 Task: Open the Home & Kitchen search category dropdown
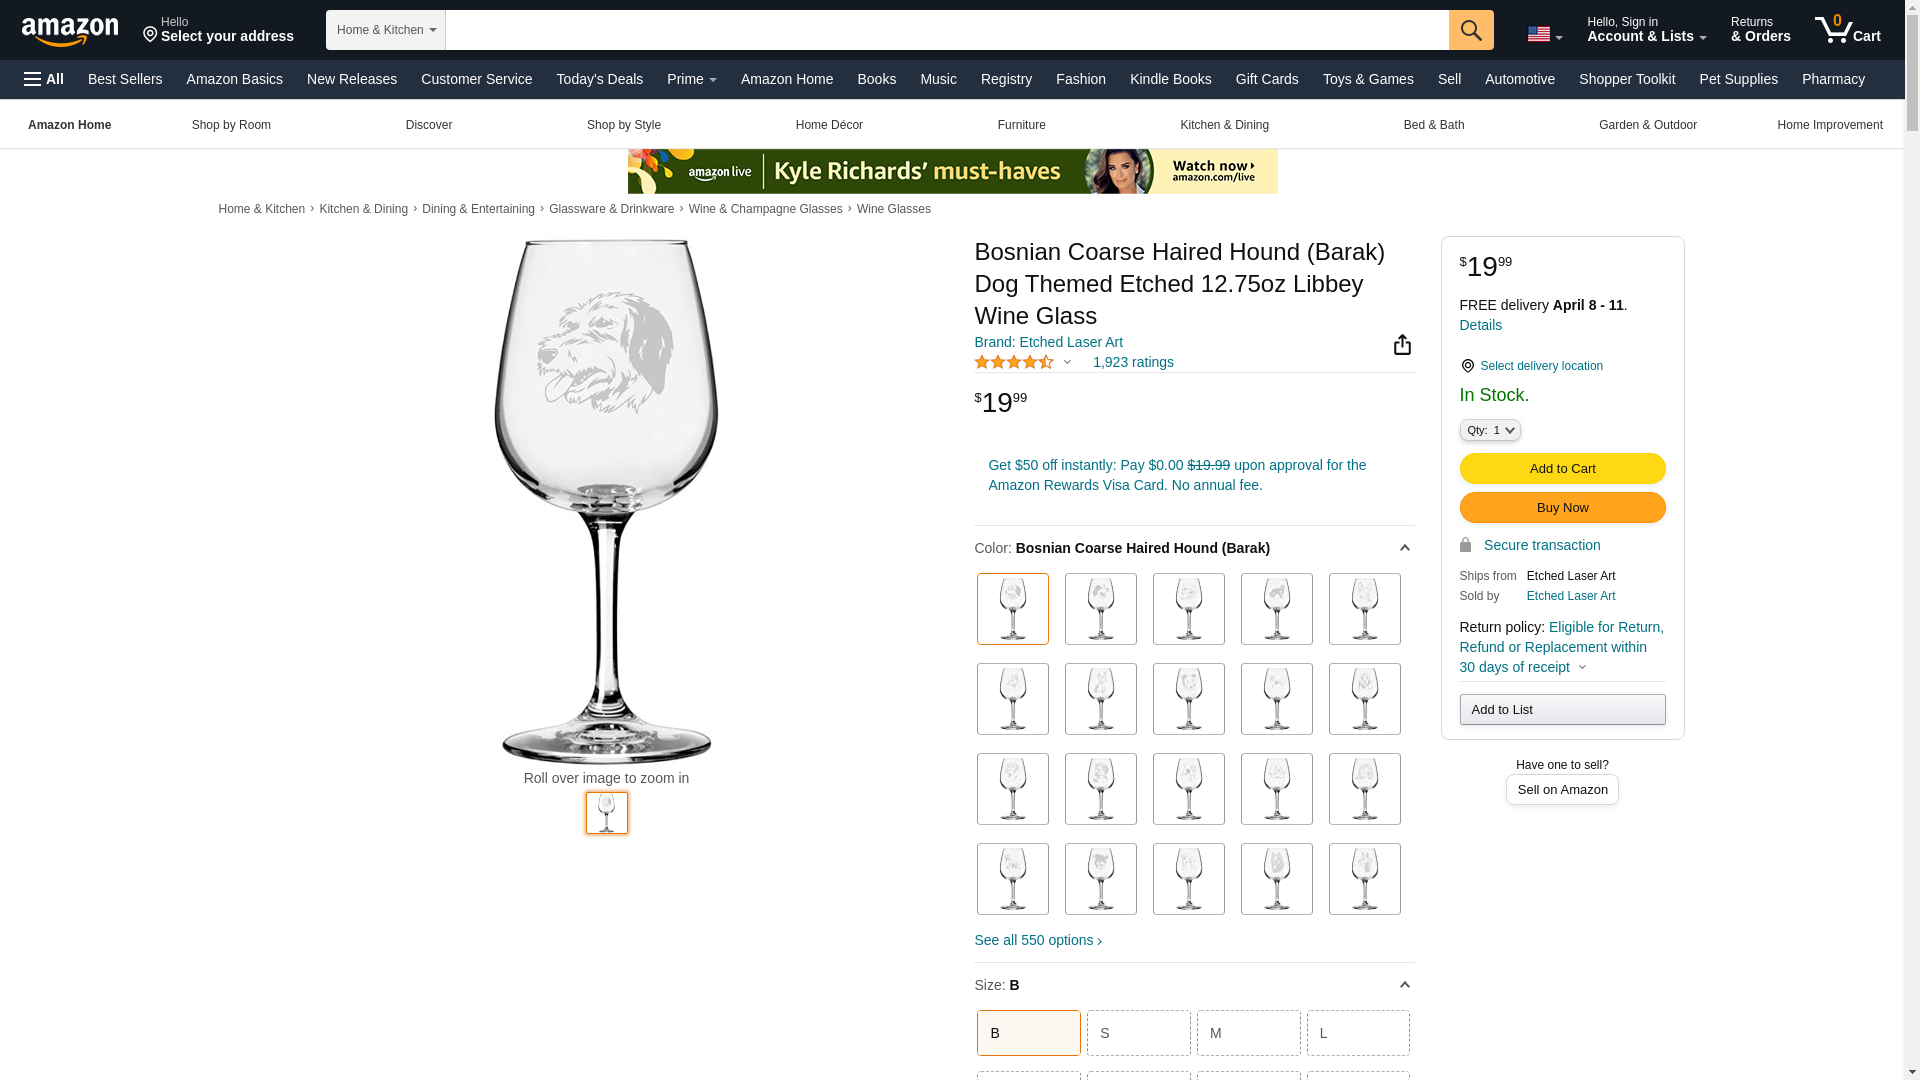386,30
